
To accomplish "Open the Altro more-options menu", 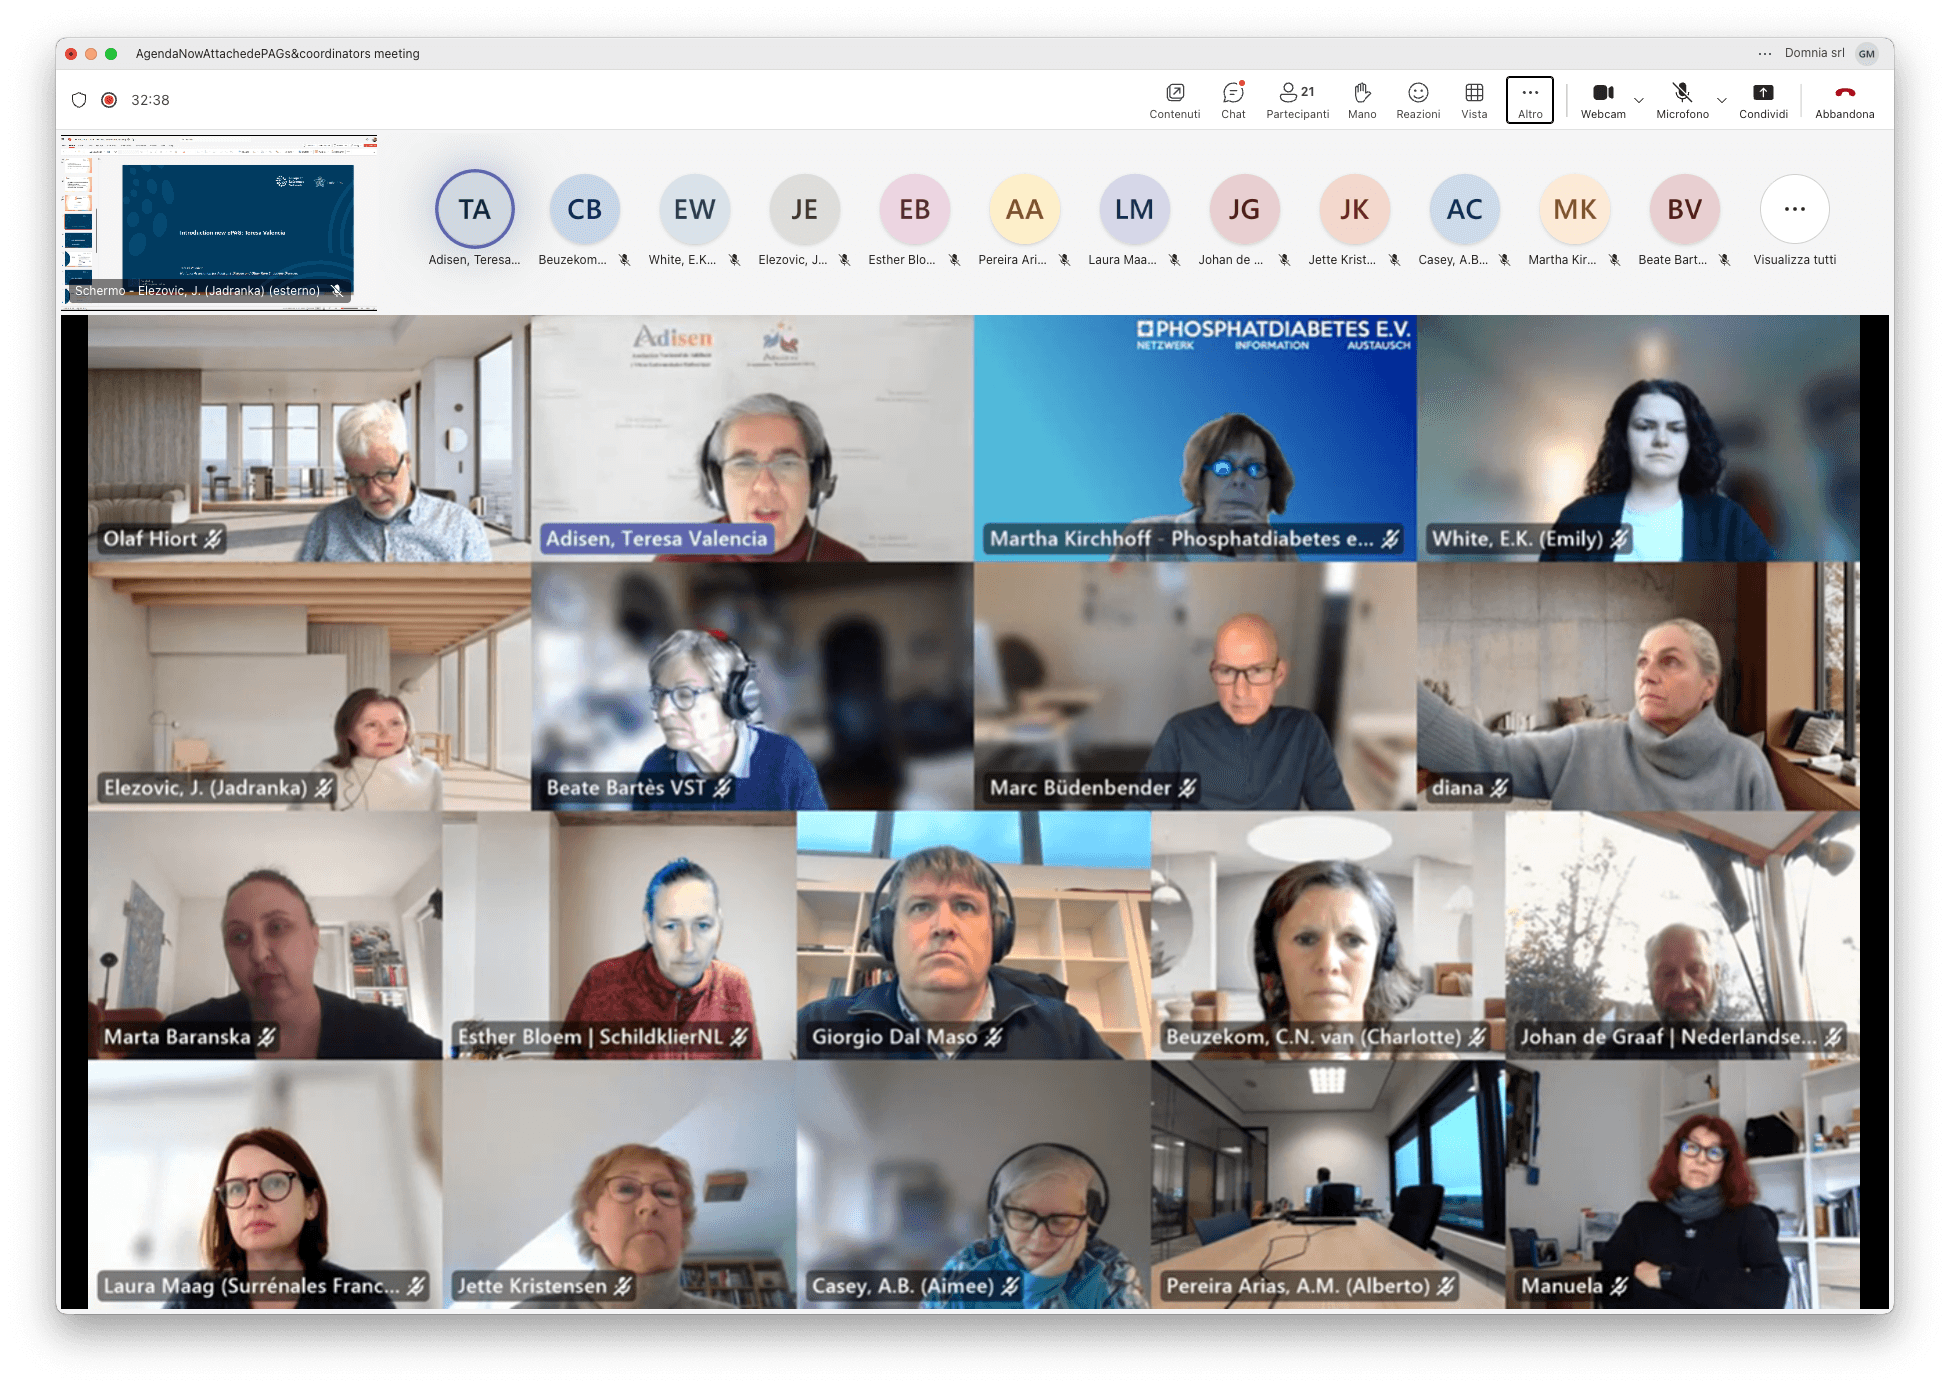I will click(x=1529, y=100).
